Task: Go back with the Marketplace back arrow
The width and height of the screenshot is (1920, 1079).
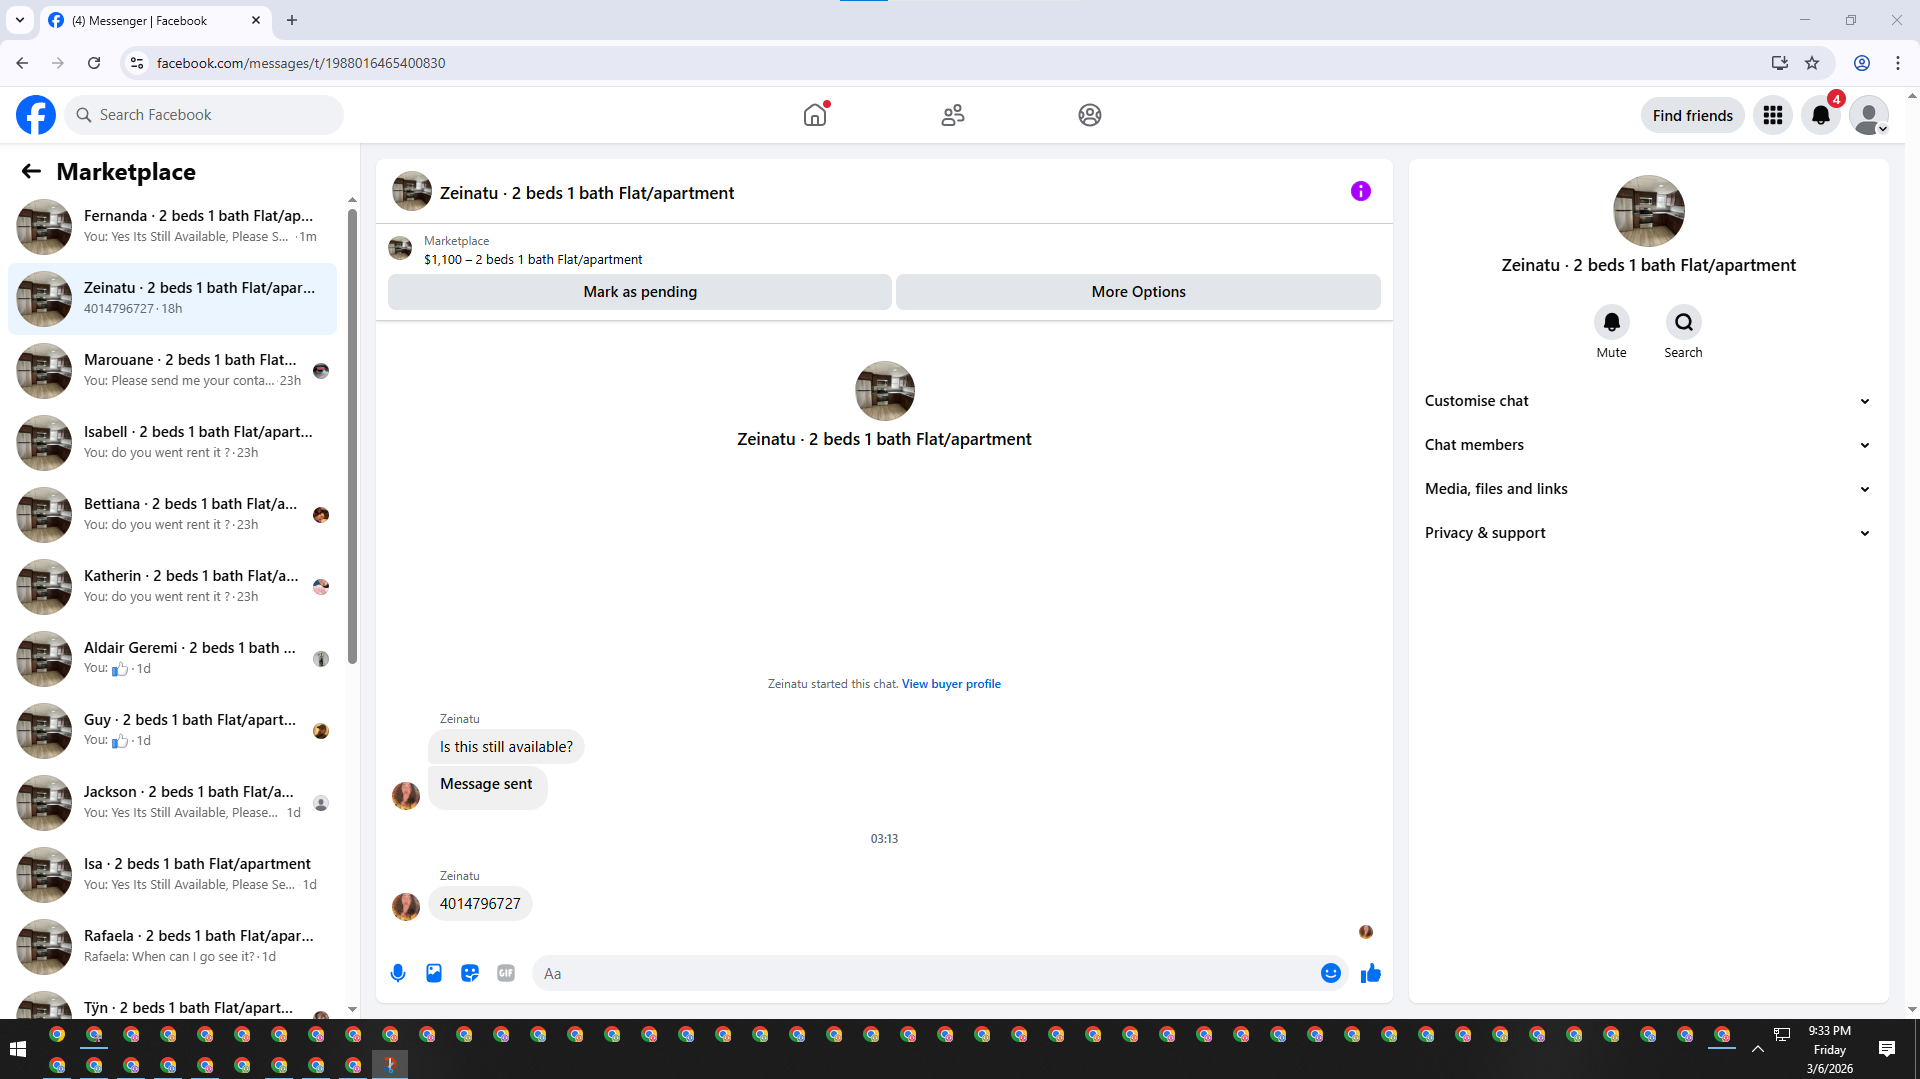Action: tap(31, 171)
